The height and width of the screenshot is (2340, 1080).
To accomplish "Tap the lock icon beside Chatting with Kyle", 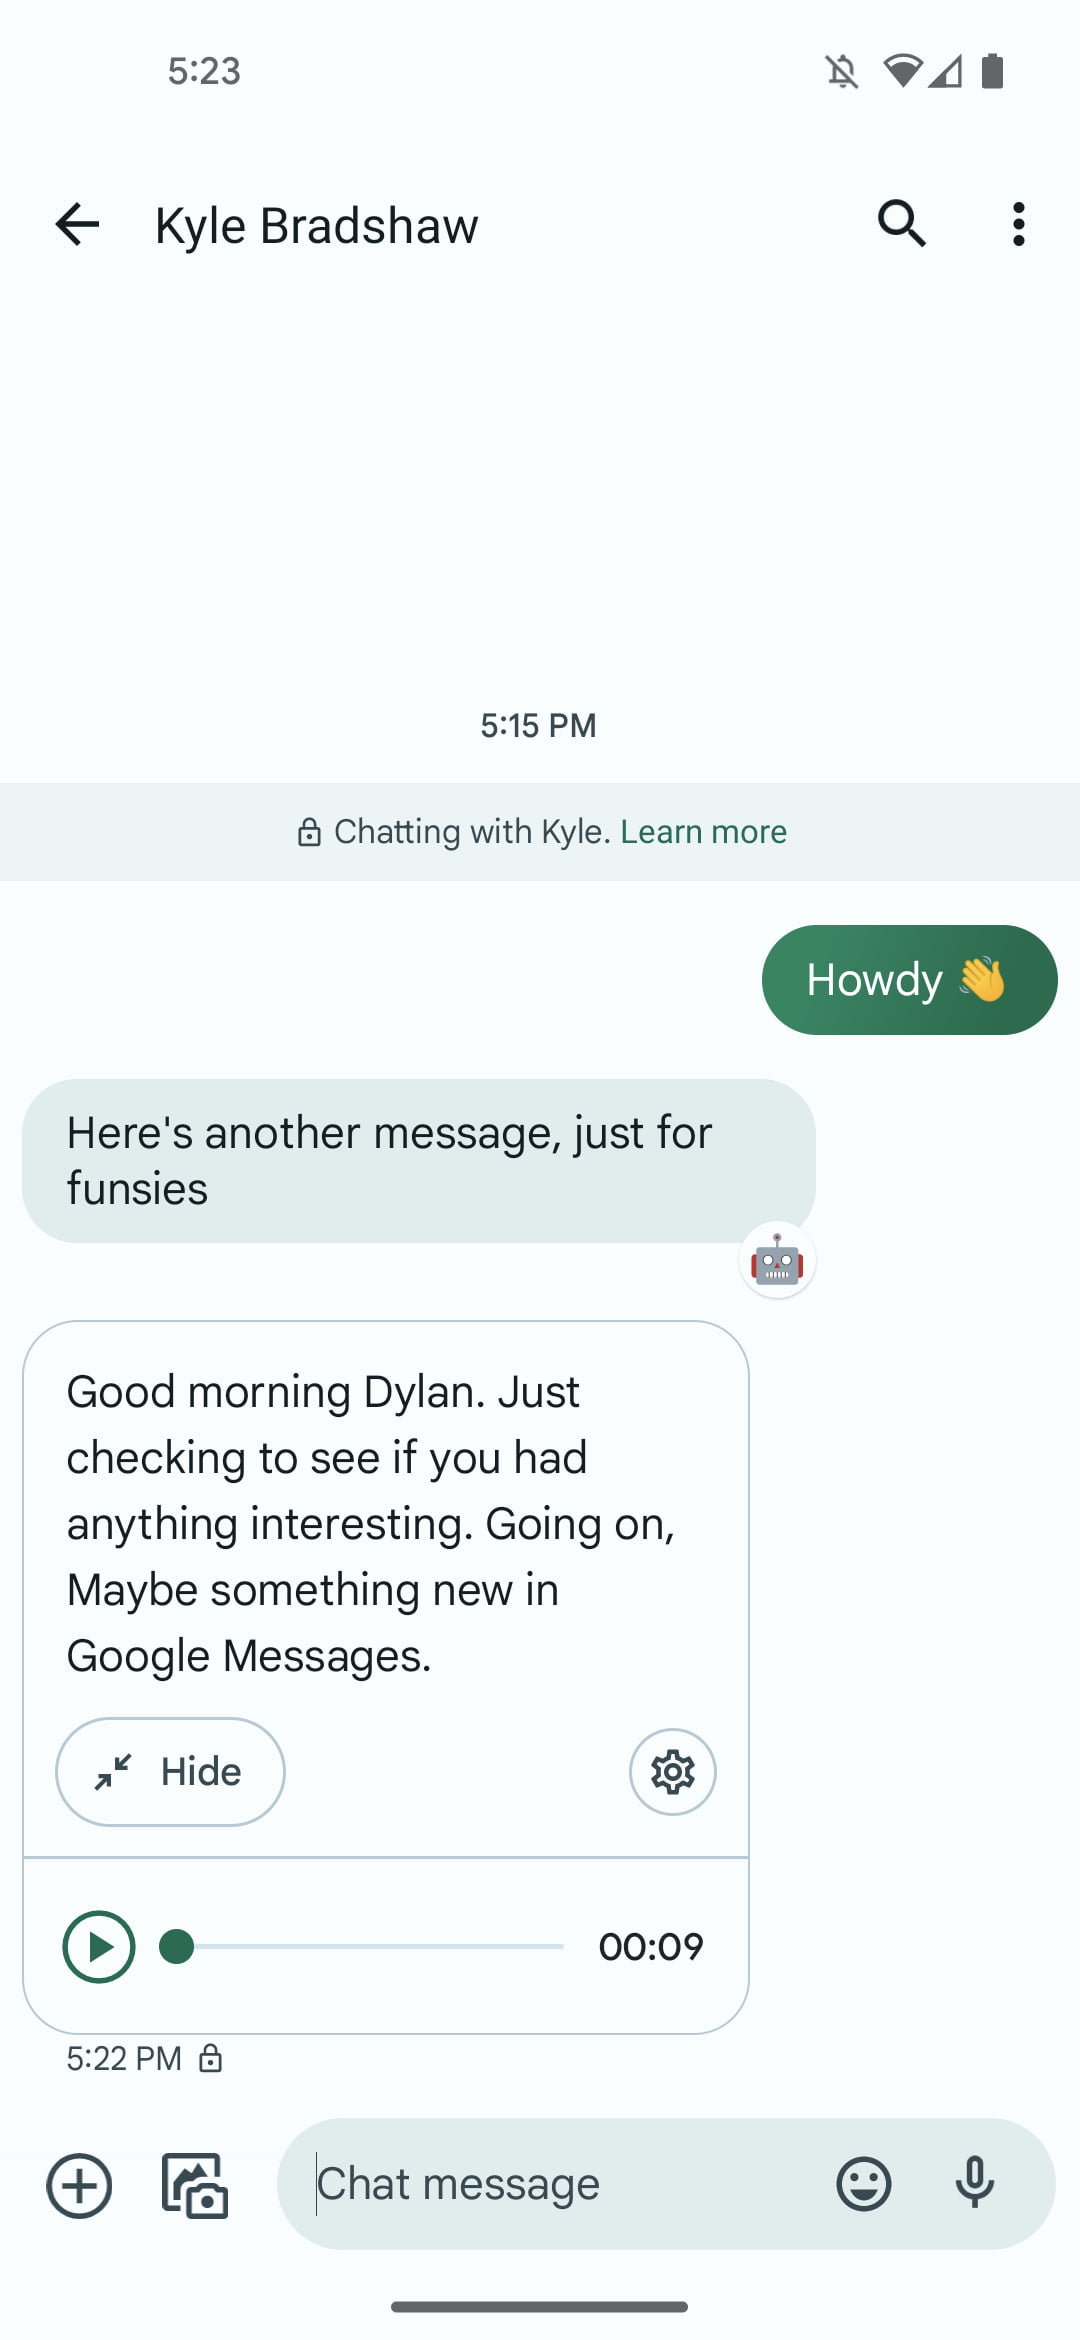I will pyautogui.click(x=309, y=832).
